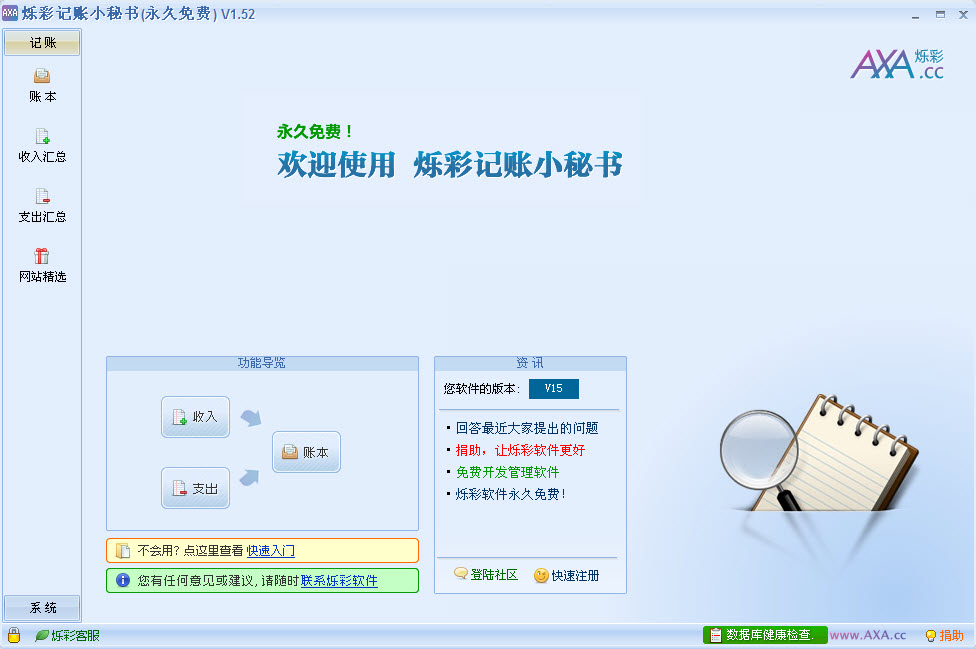Open 烁彩软件永久免费! news item
The image size is (976, 649).
tap(510, 494)
